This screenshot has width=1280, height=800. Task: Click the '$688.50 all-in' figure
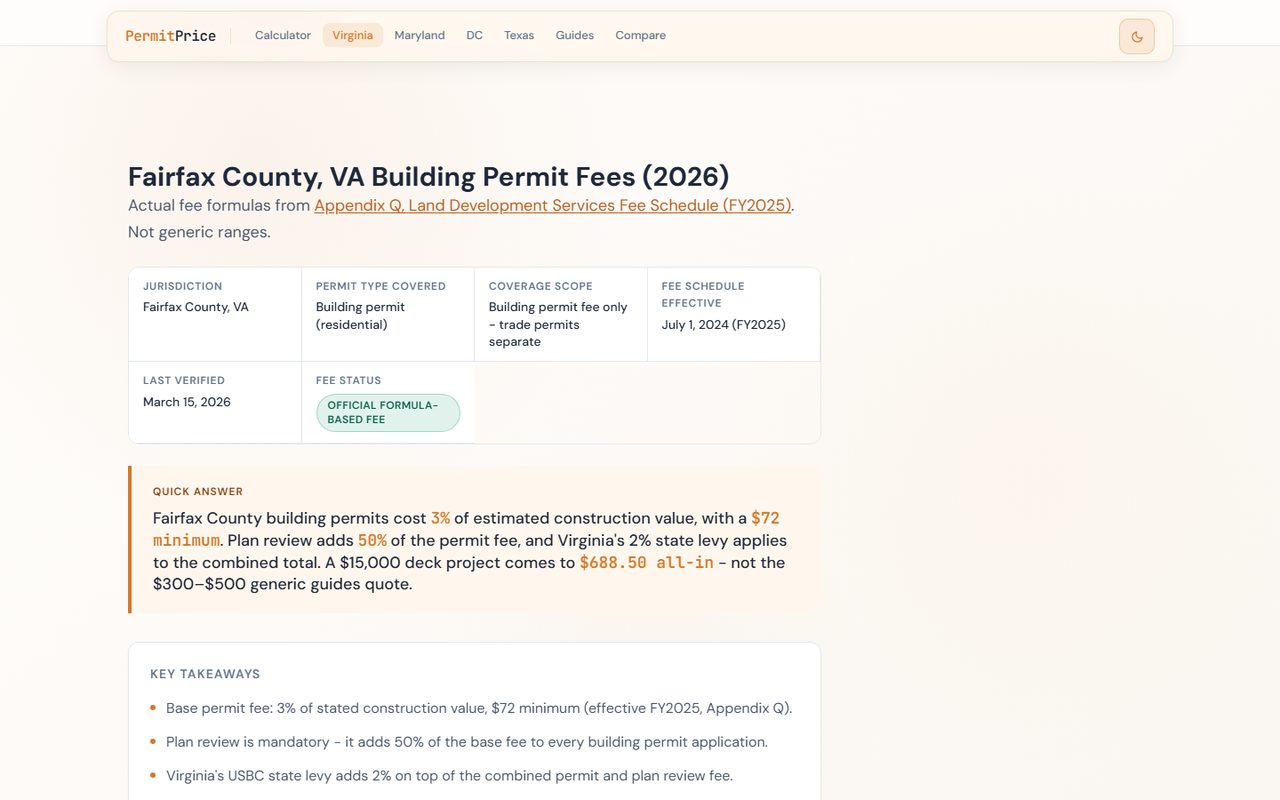point(647,562)
